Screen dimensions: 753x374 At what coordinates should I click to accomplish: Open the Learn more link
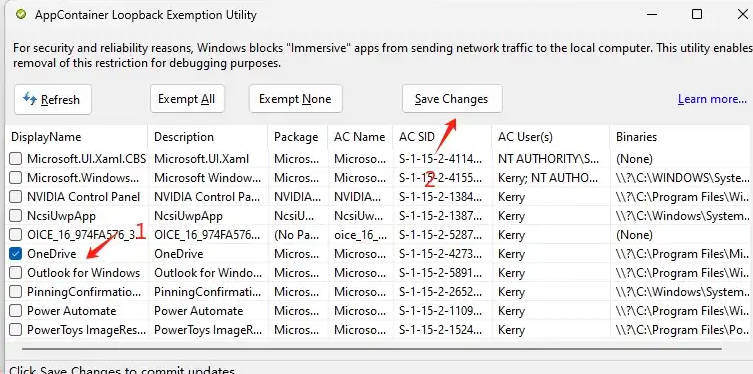tap(712, 99)
